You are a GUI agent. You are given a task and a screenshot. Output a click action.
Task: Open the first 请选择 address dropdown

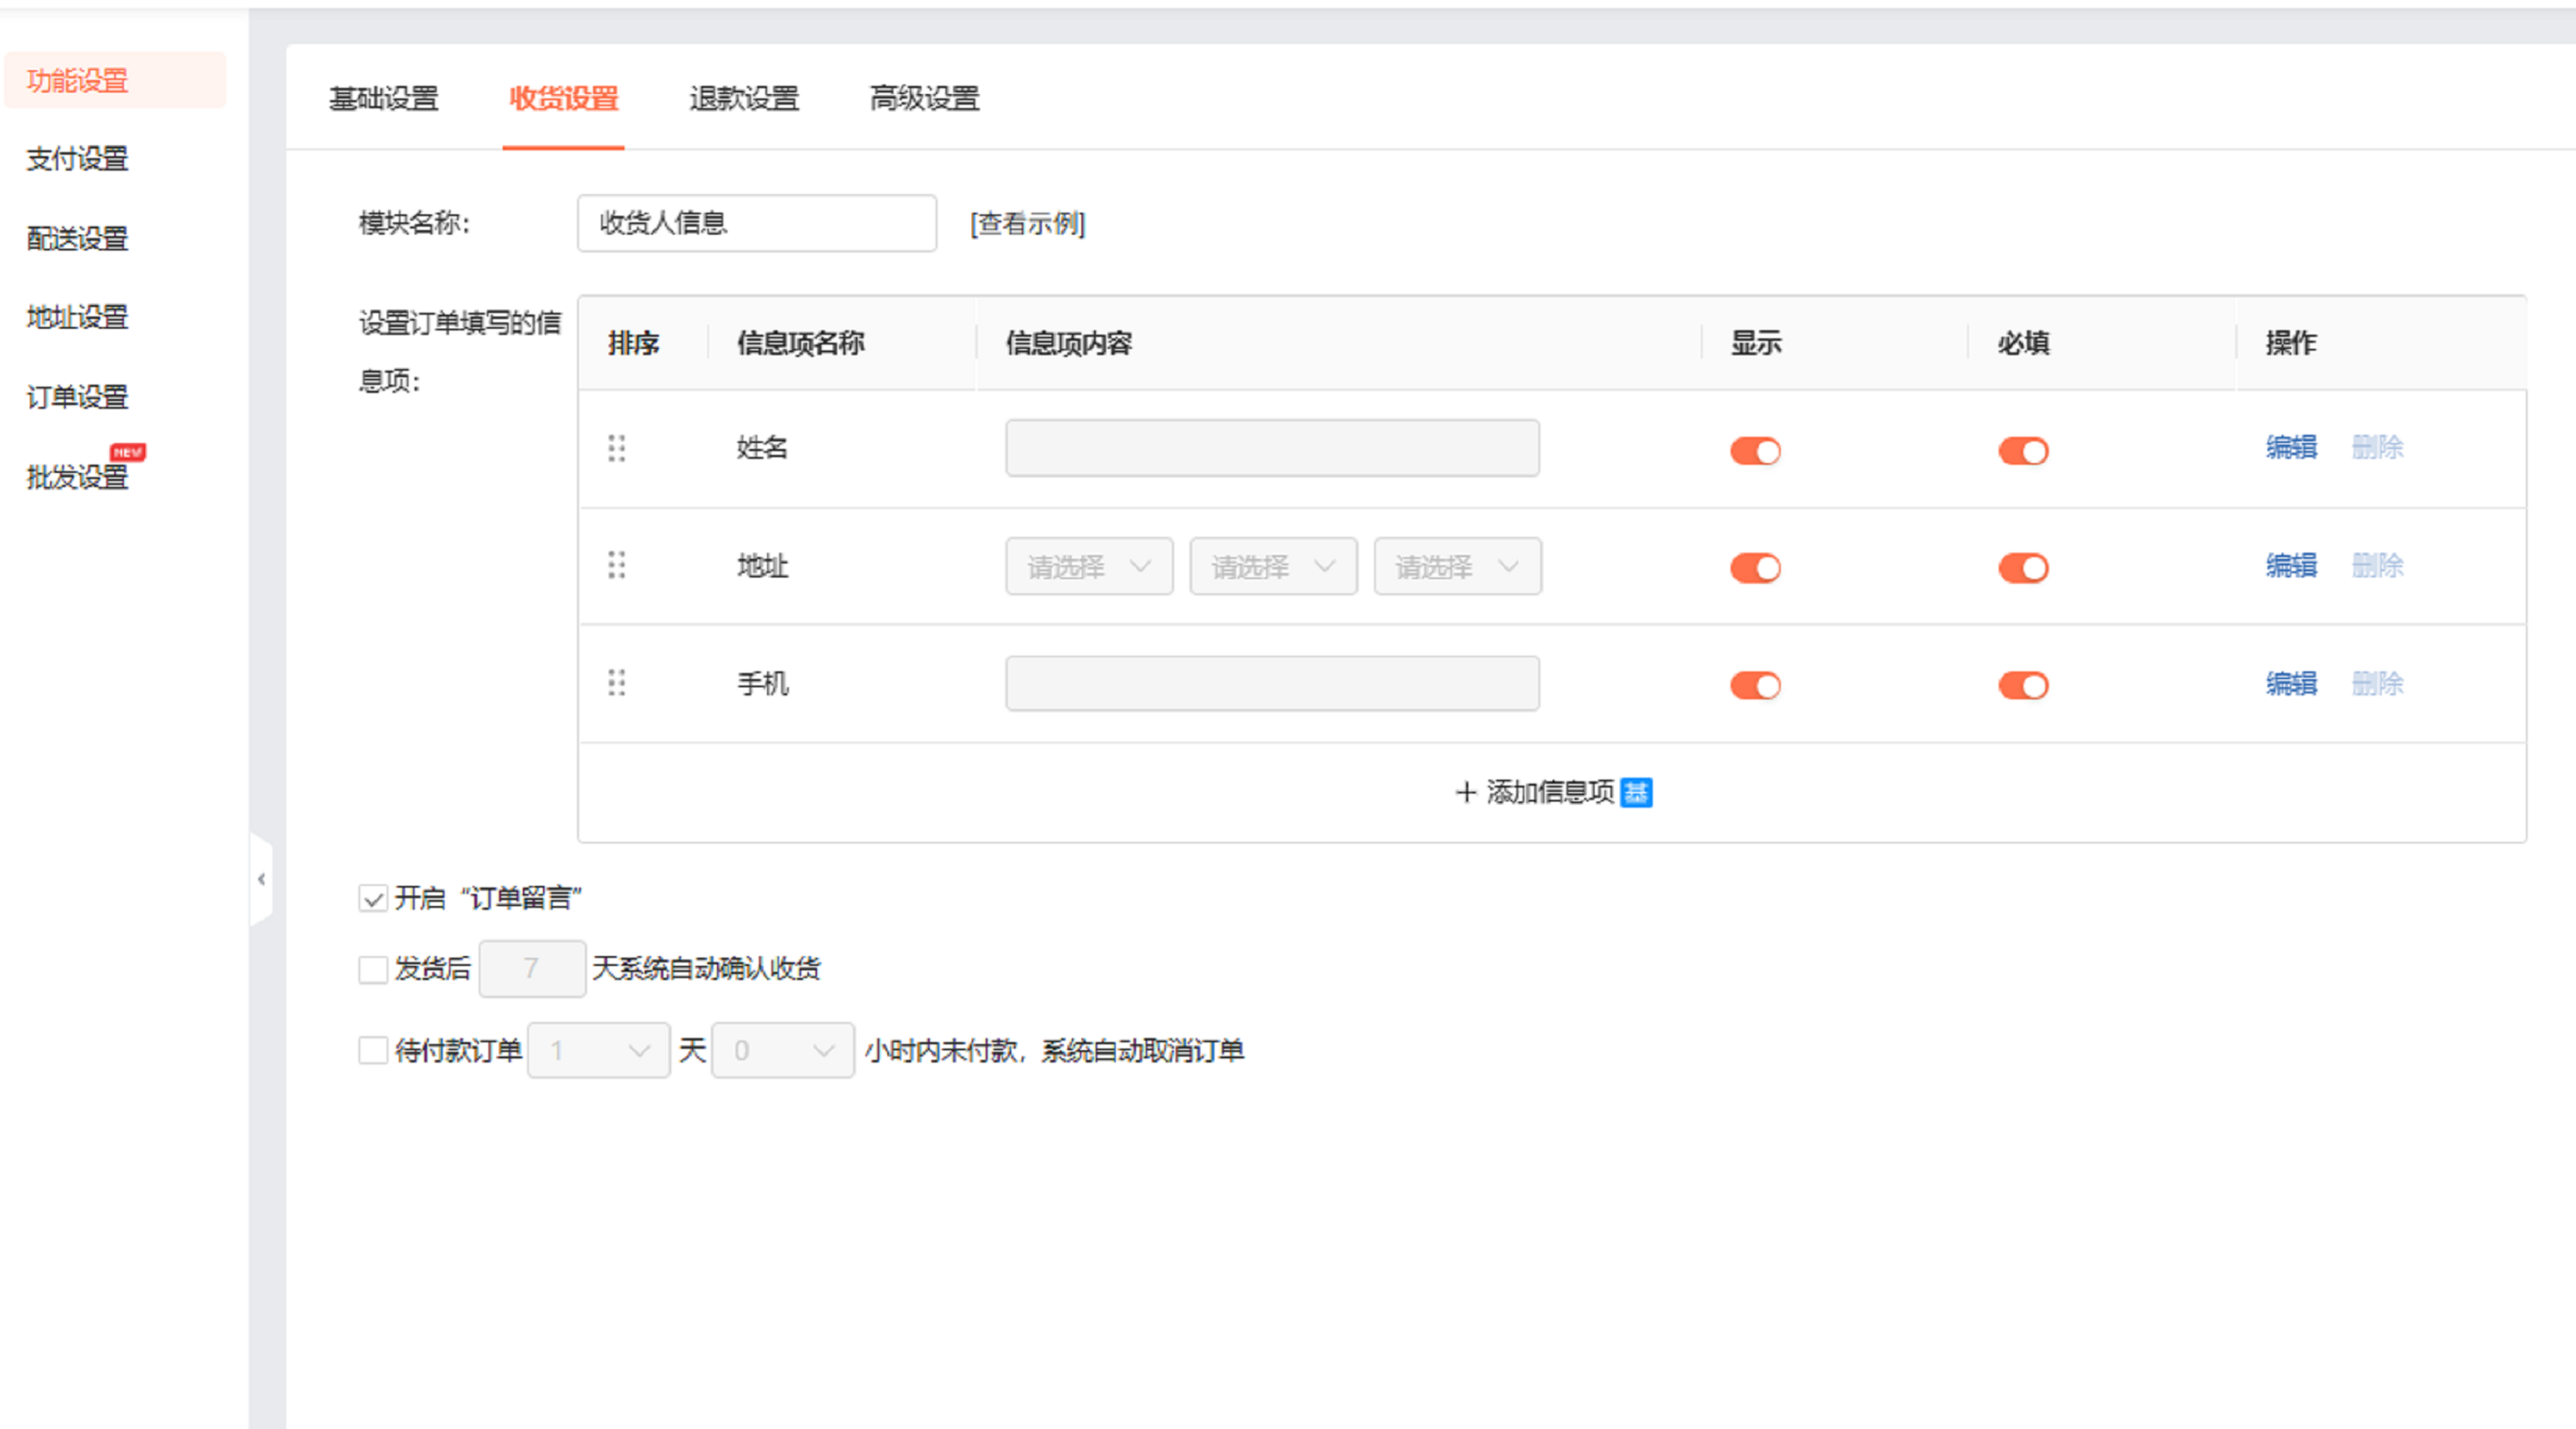pyautogui.click(x=1088, y=567)
